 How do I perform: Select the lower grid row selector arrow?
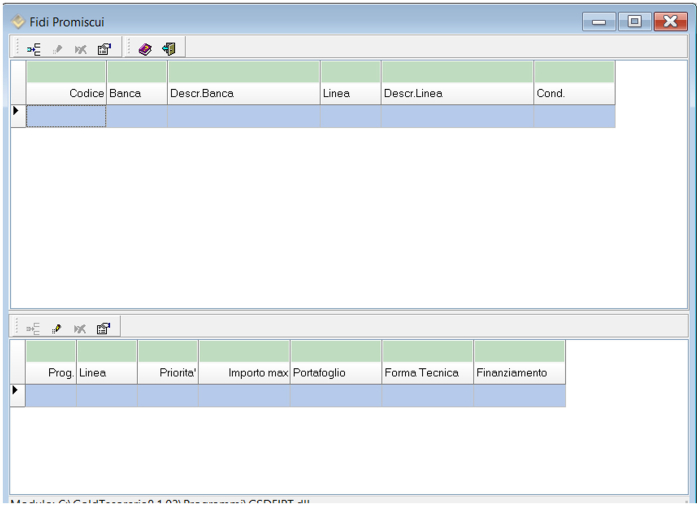[17, 390]
